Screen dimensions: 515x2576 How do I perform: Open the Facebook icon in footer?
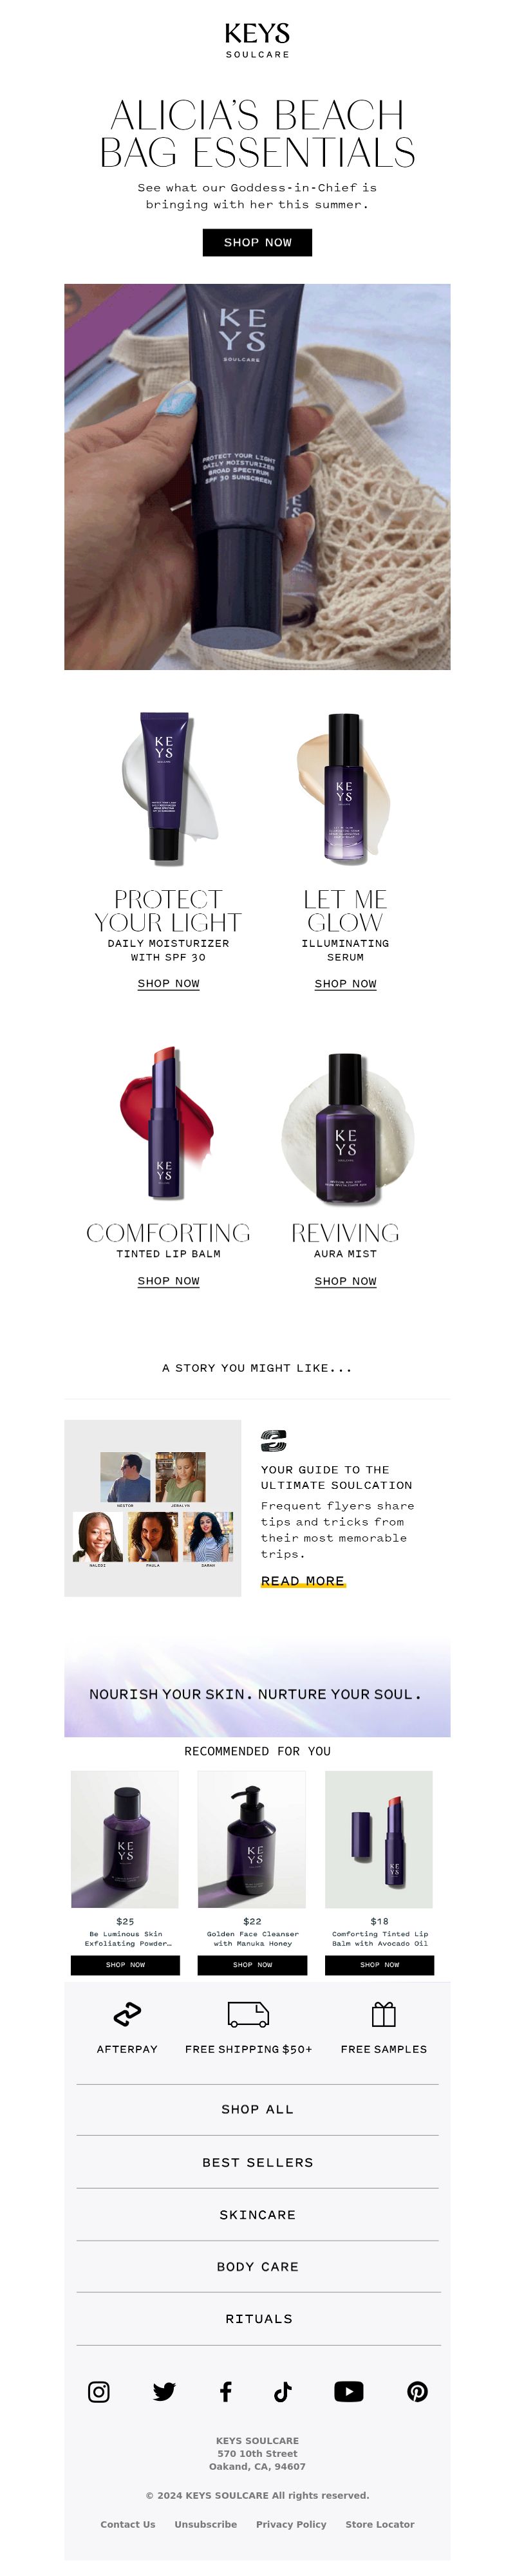coord(226,2391)
